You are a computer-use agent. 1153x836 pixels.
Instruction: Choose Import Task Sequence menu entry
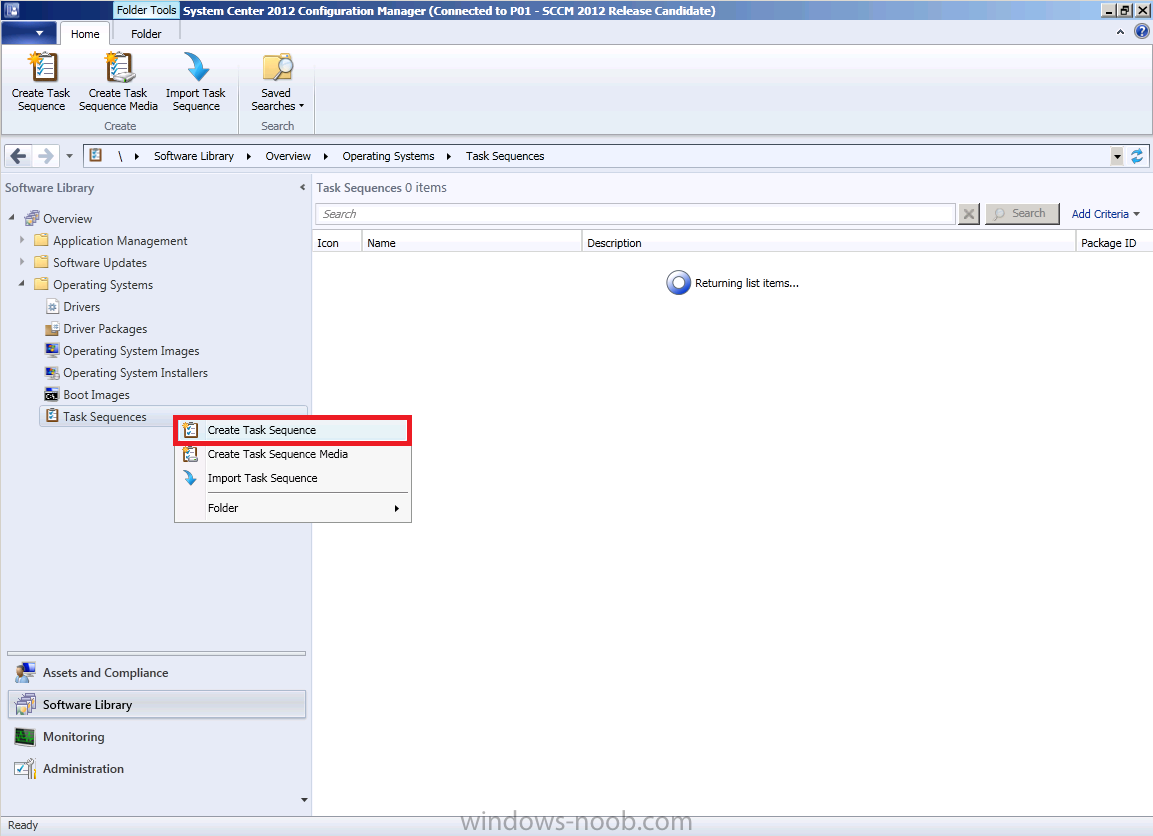click(293, 478)
